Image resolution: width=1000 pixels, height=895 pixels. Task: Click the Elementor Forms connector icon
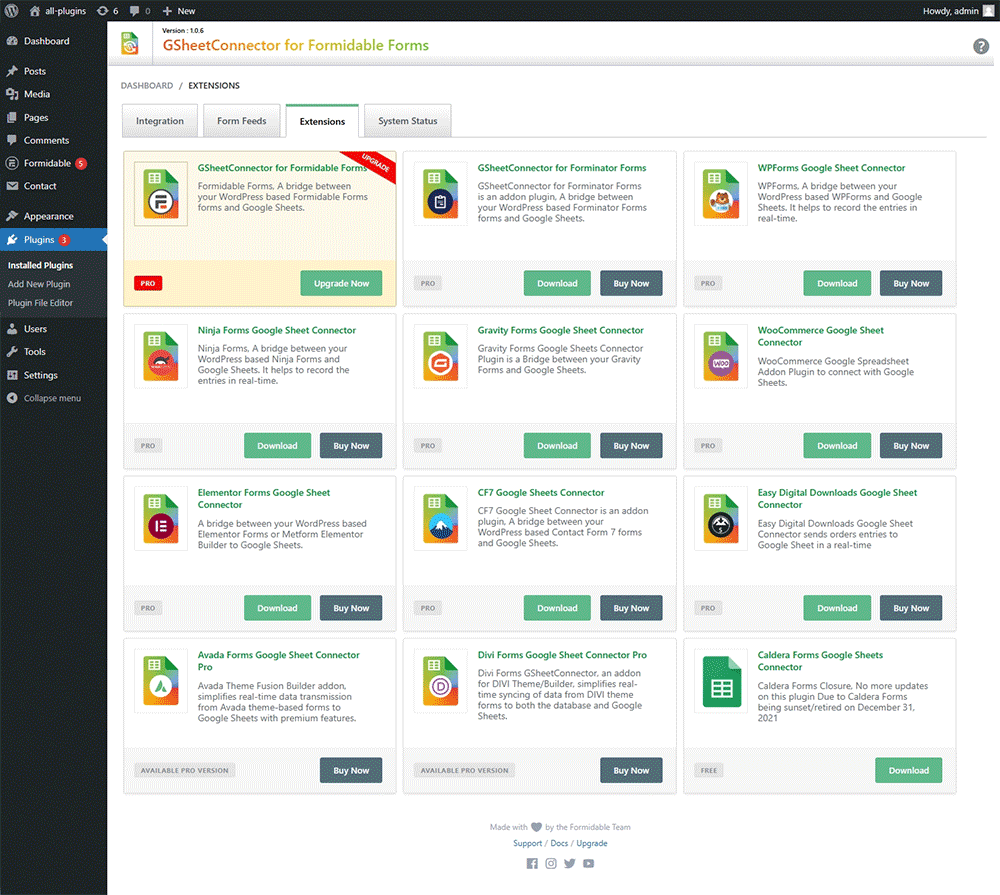(161, 519)
